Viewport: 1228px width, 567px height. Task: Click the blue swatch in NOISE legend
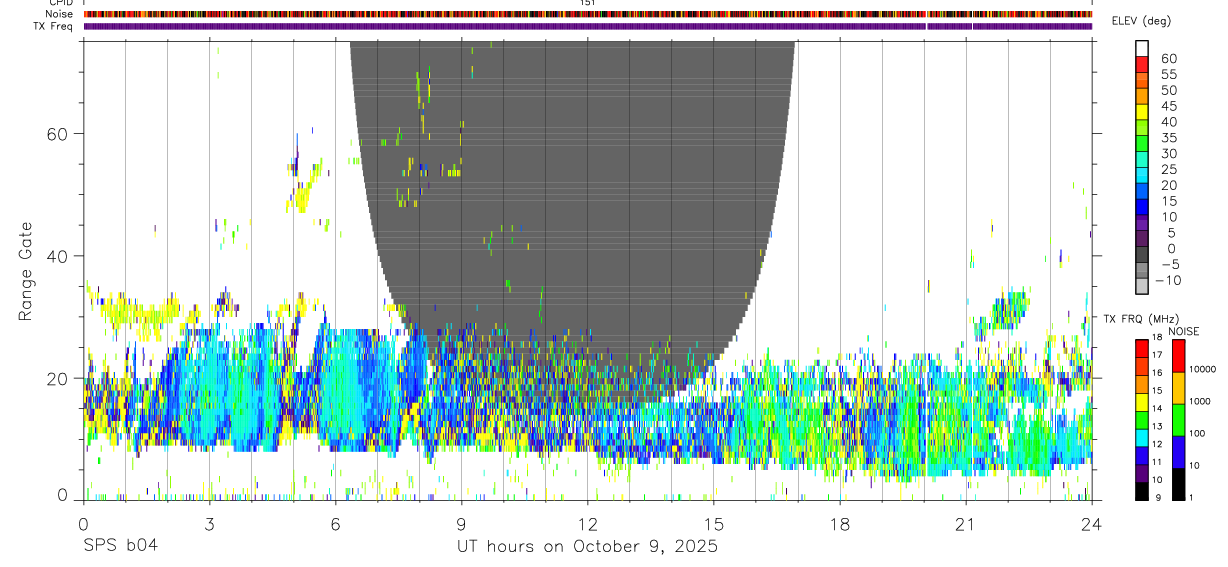coord(1177,451)
